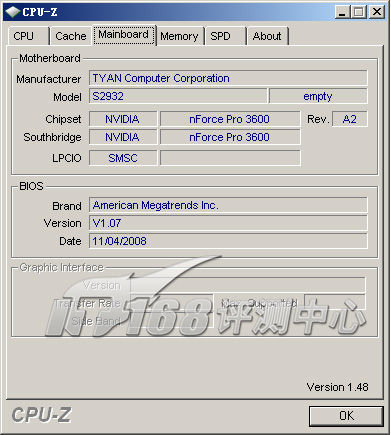Click the Manufacturer label
Image resolution: width=391 pixels, height=435 pixels.
coord(49,79)
